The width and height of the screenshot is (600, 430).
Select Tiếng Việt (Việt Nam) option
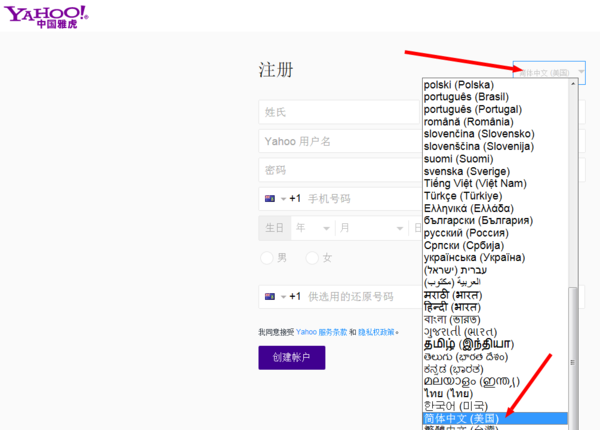(x=475, y=183)
